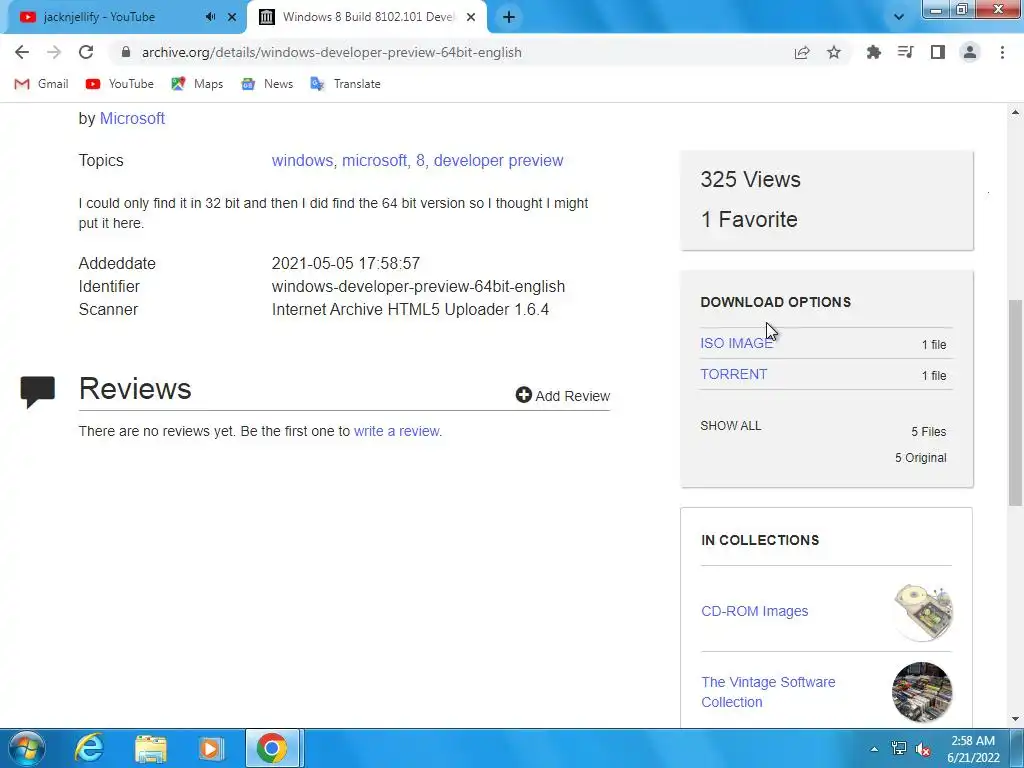Select the Windows 8 Build 8102.101 tab
The height and width of the screenshot is (768, 1024).
369,17
